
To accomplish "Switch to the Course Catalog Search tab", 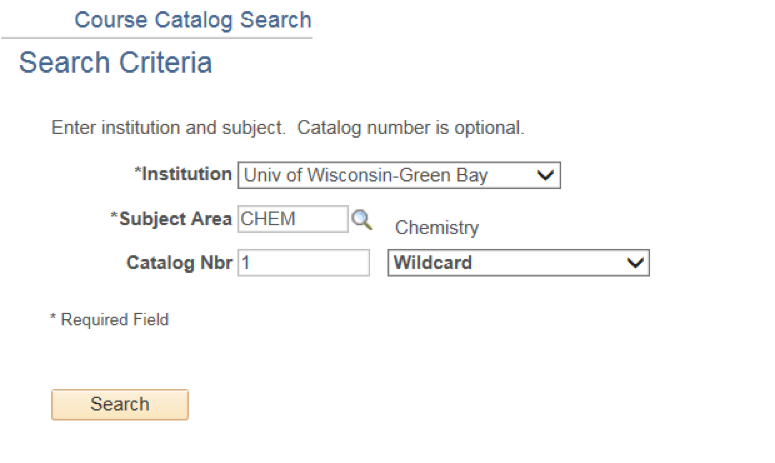I will (x=193, y=20).
